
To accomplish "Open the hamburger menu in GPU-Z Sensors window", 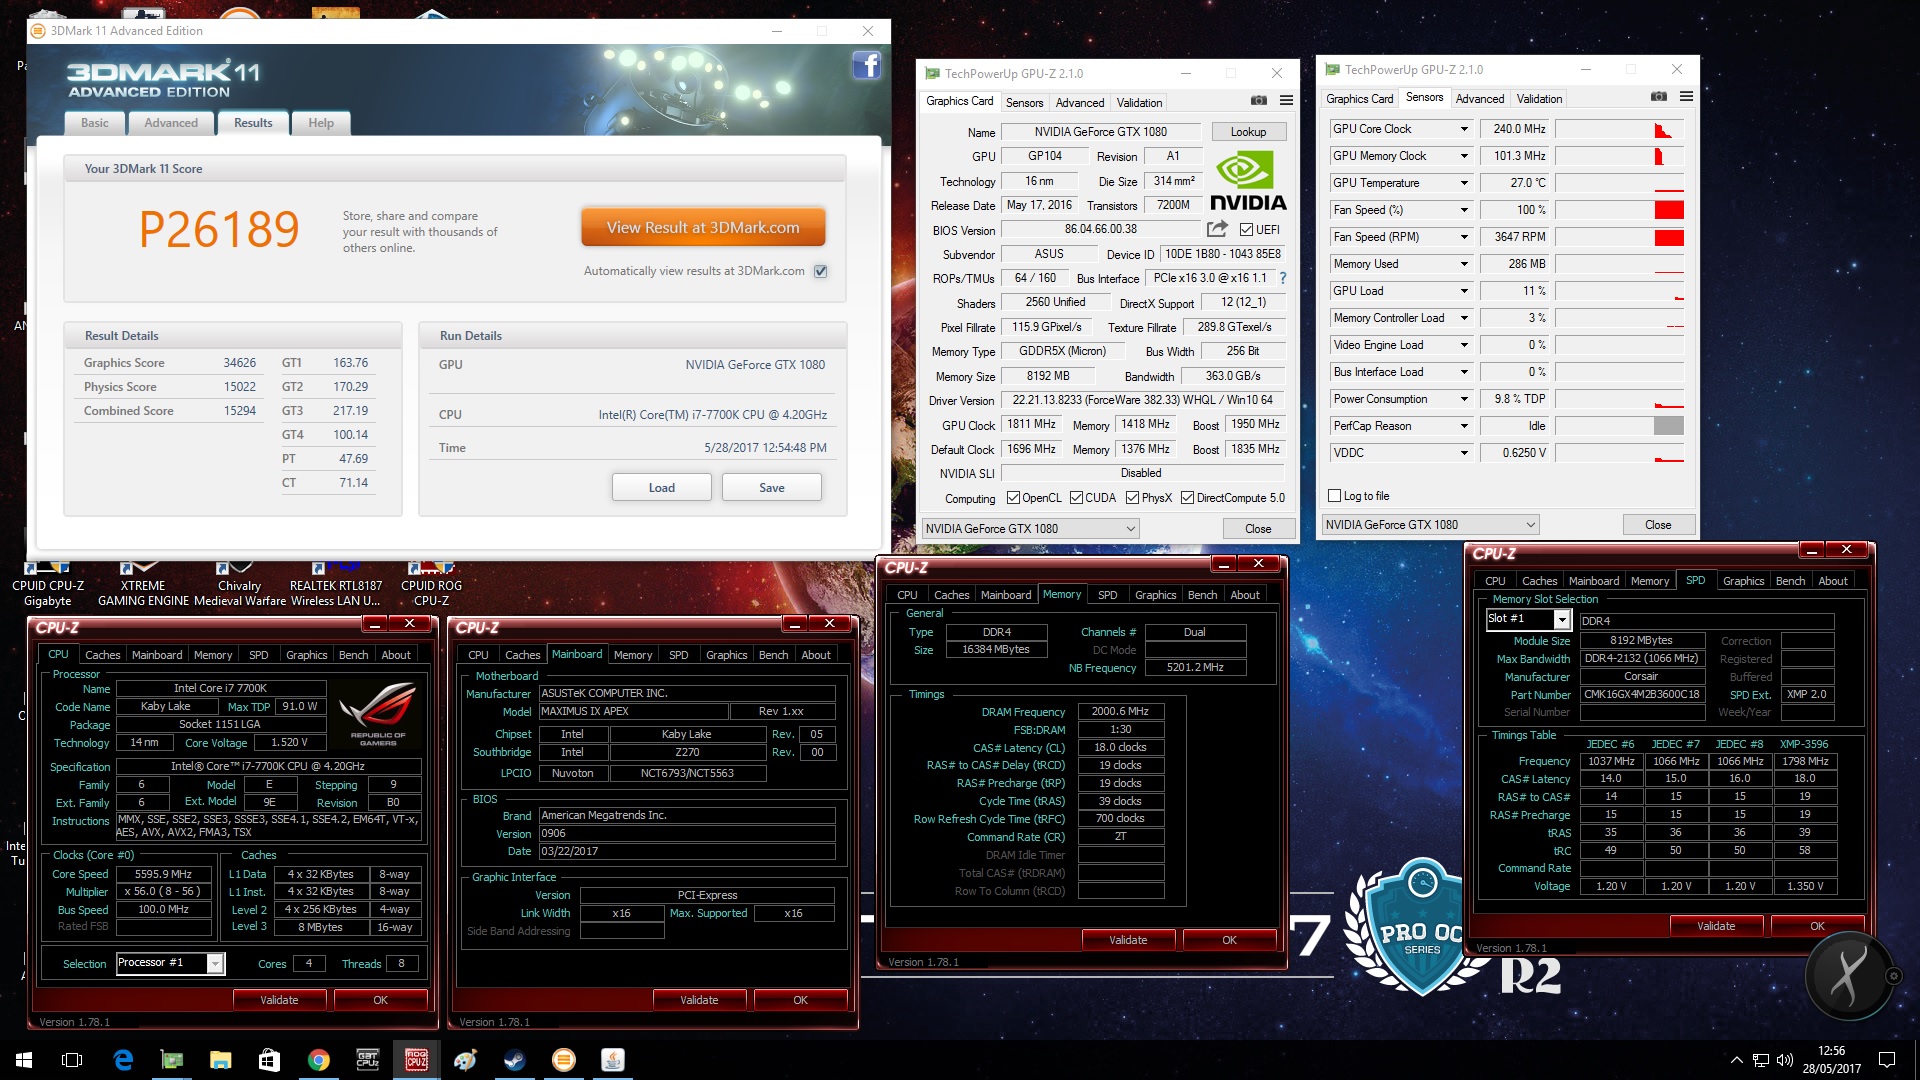I will pos(1686,97).
